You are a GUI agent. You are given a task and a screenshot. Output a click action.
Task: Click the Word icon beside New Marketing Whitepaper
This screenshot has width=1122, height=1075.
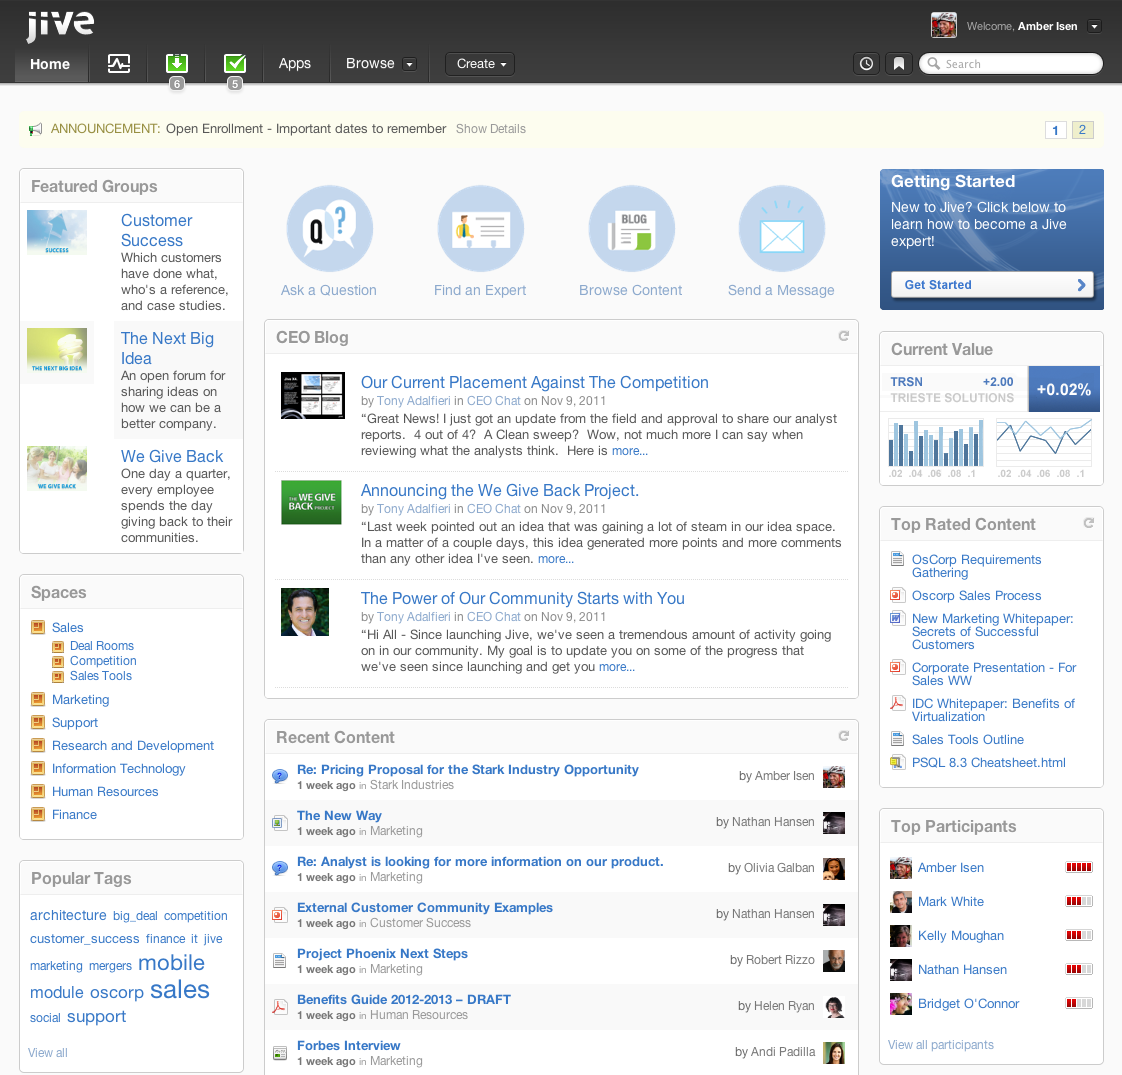click(897, 618)
